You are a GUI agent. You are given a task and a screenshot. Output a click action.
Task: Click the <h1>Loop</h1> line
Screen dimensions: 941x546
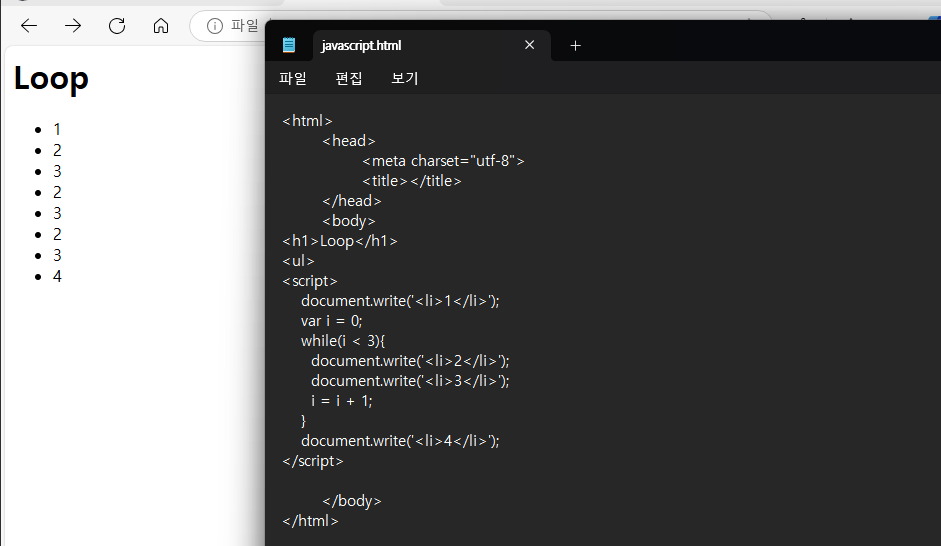[340, 241]
